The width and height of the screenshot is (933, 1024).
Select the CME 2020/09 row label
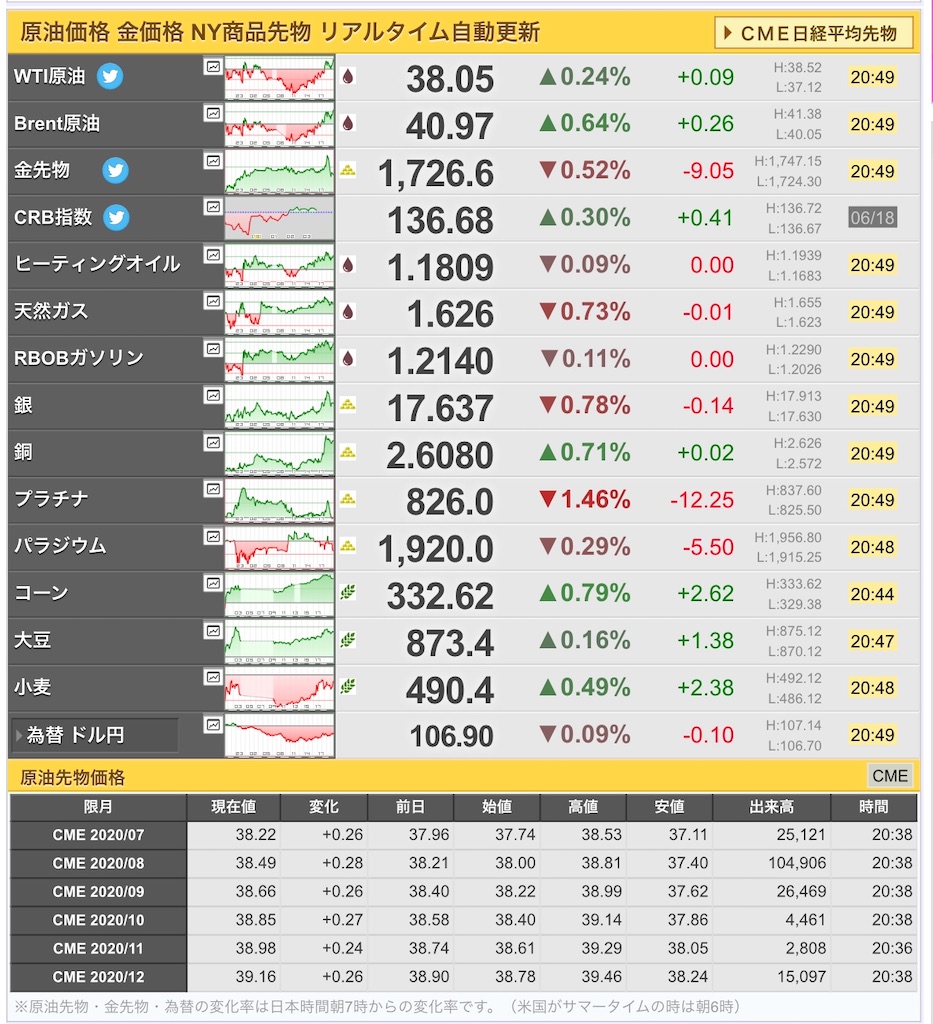tap(98, 892)
